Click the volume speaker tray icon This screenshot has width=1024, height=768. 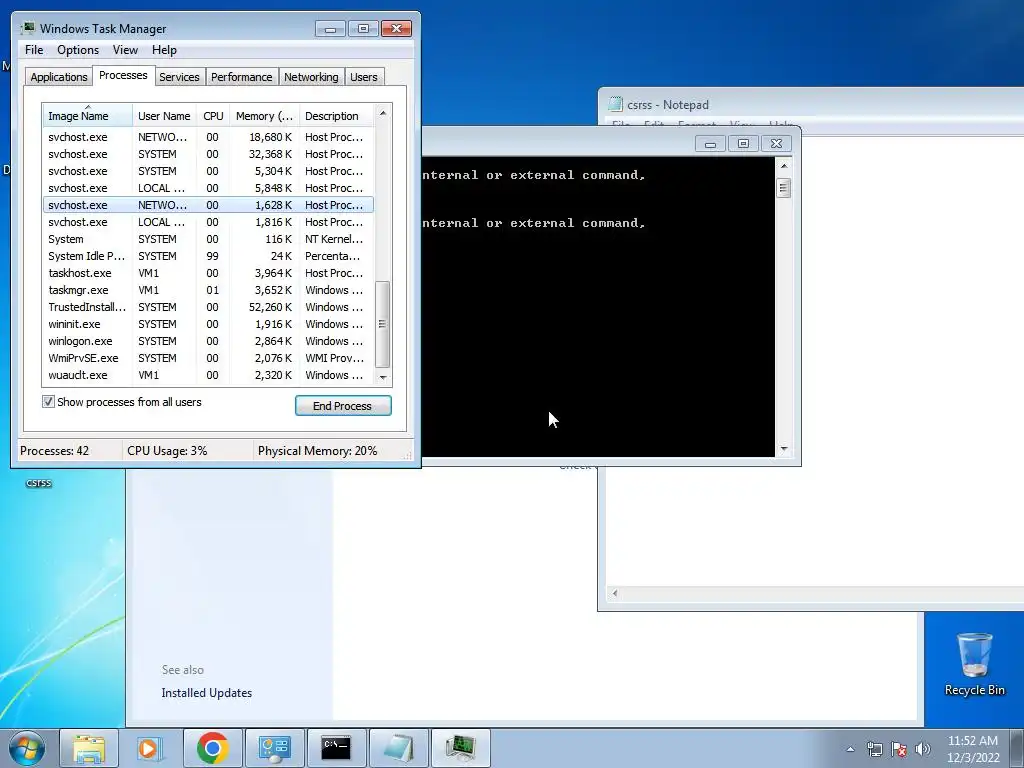[923, 749]
